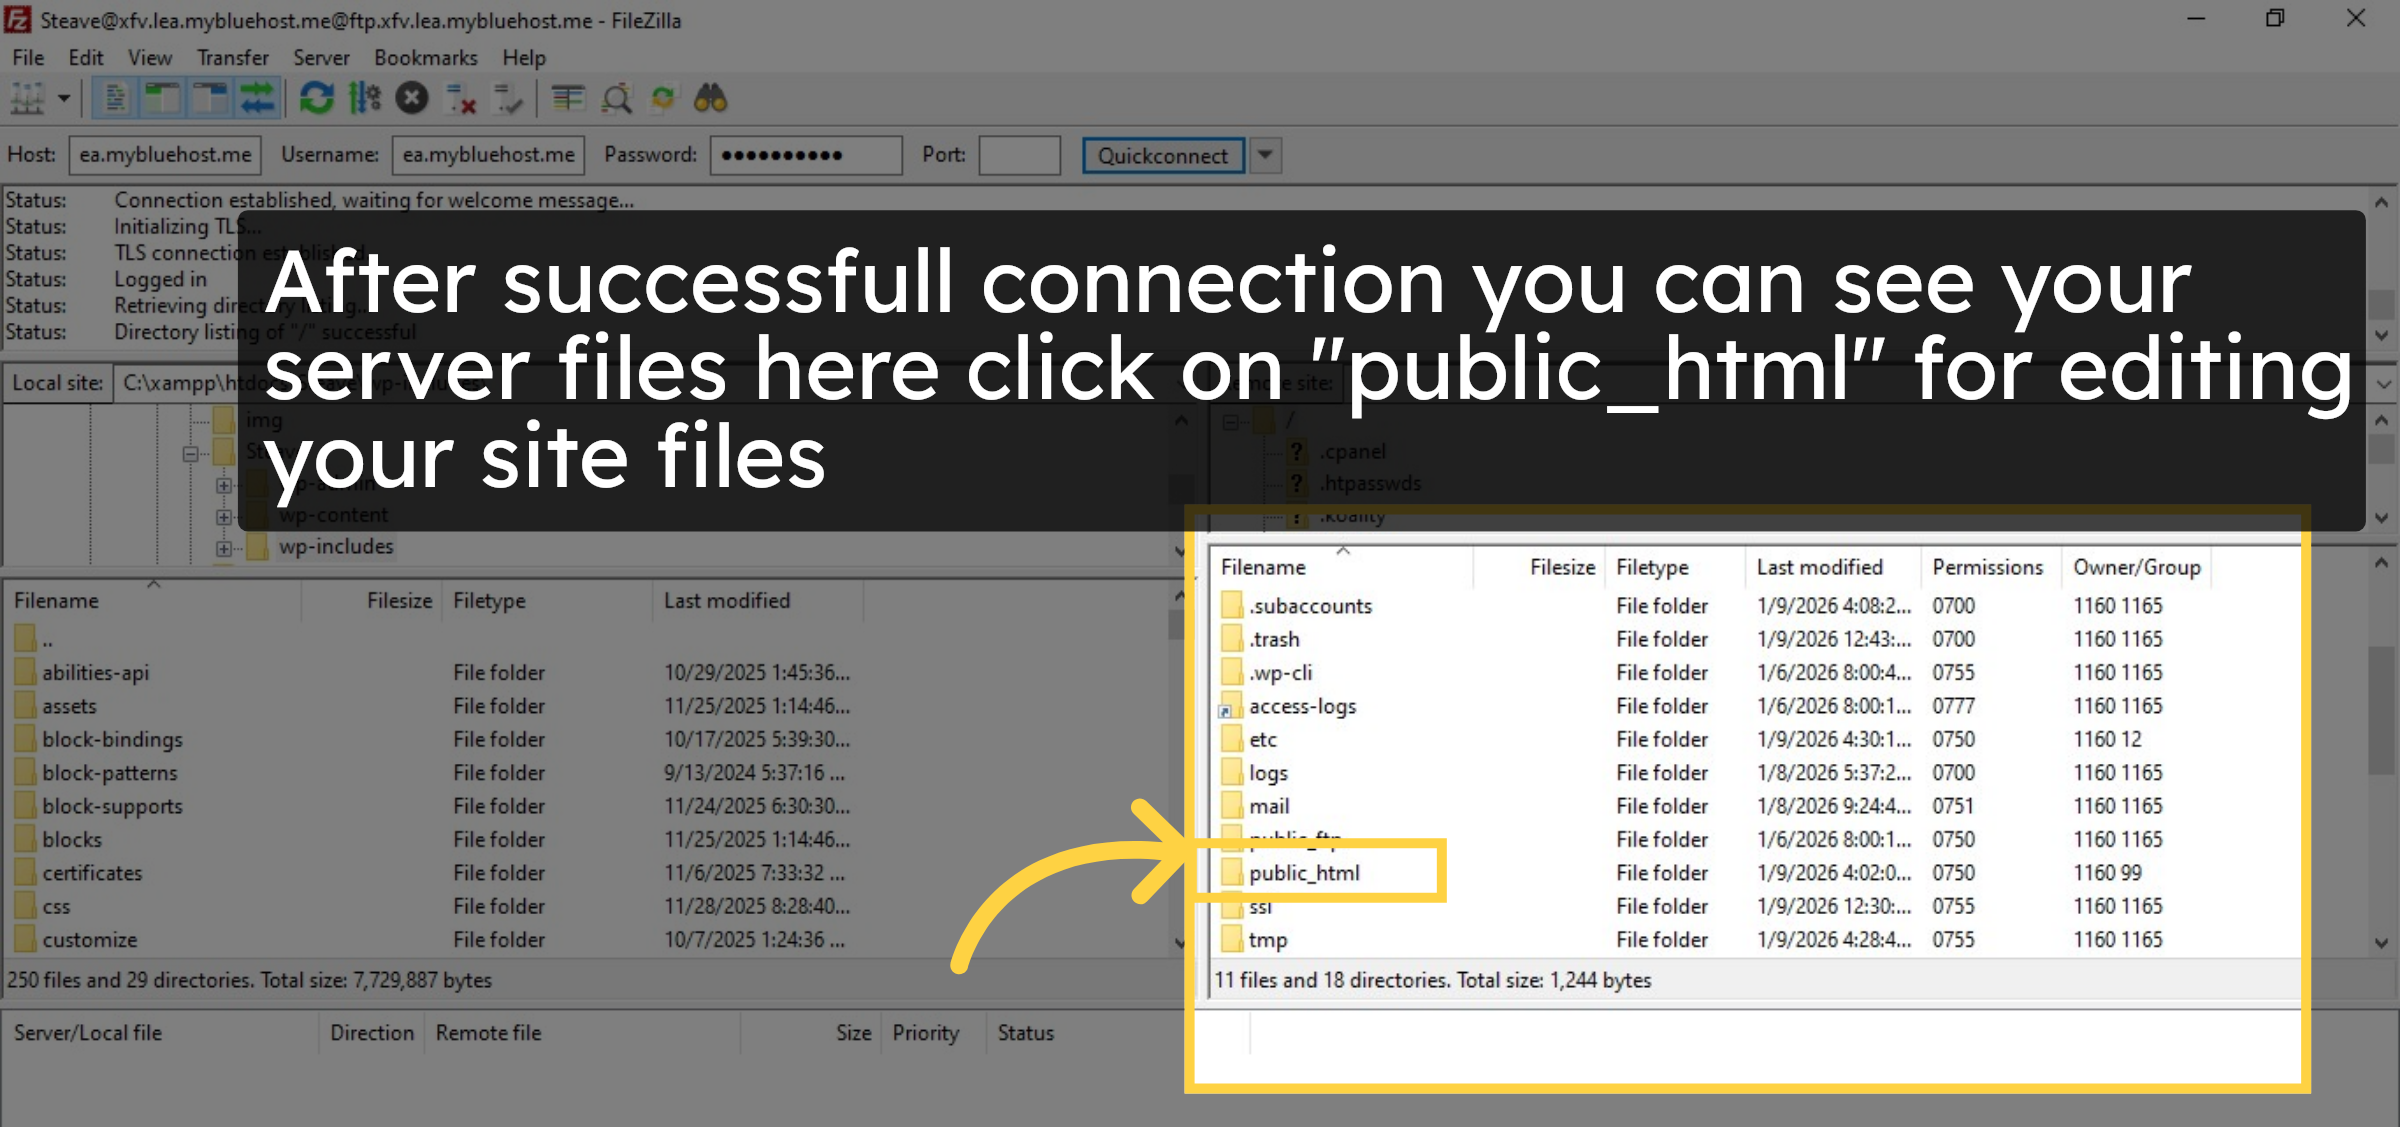Toggle the message log display

[x=113, y=97]
